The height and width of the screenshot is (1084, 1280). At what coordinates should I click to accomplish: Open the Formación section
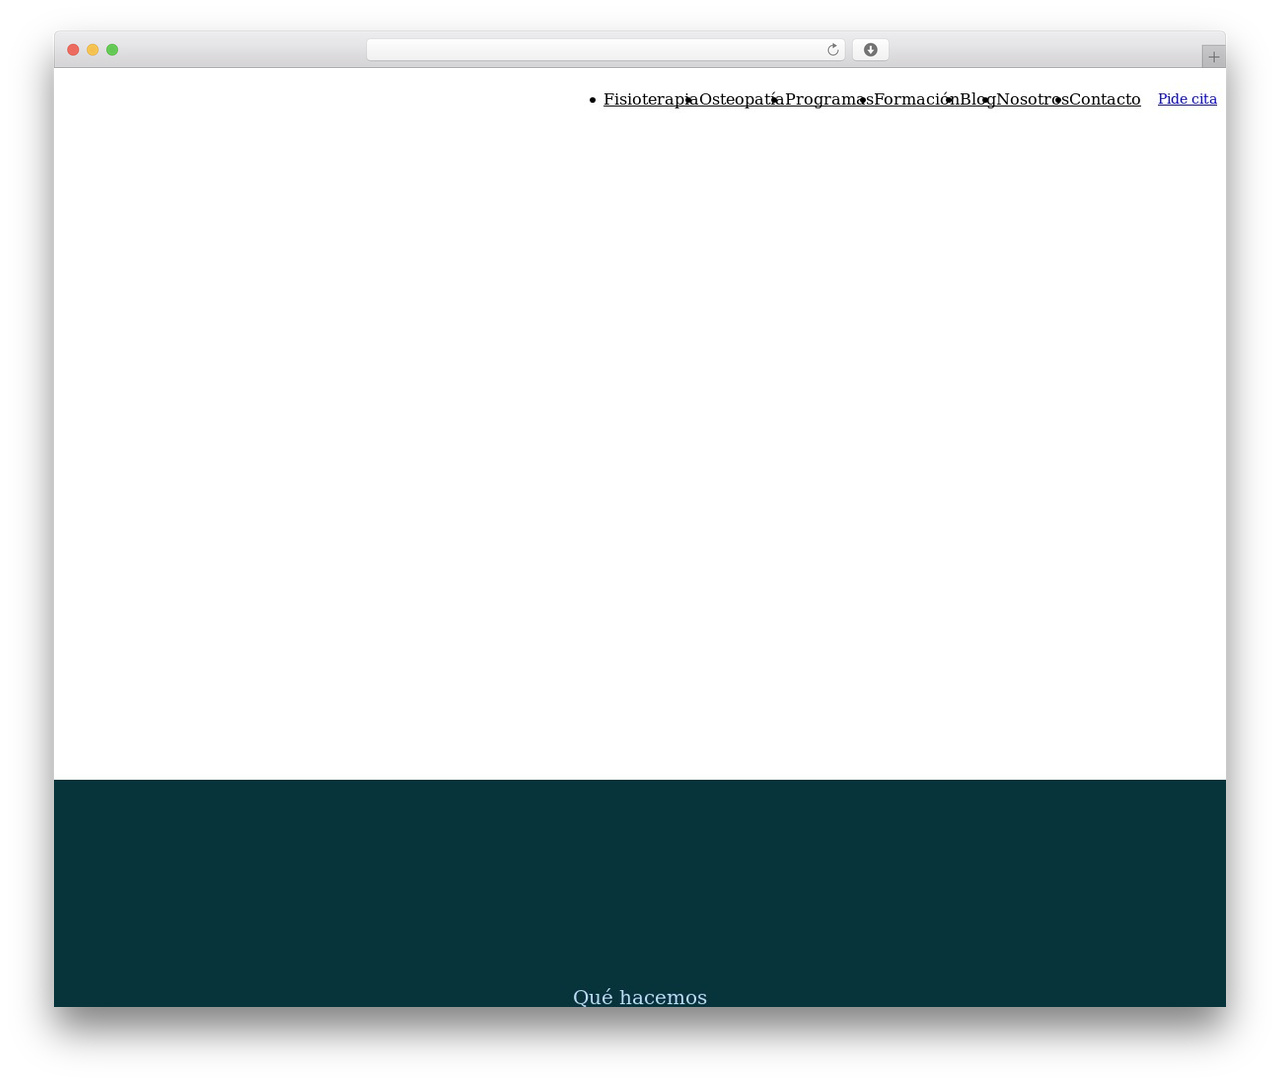(x=917, y=99)
